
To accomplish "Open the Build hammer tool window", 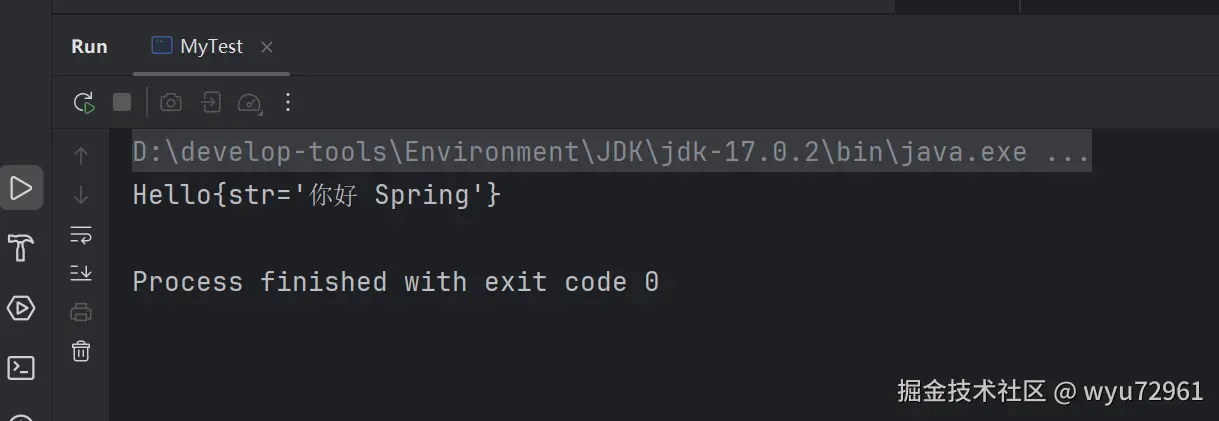I will pos(21,247).
